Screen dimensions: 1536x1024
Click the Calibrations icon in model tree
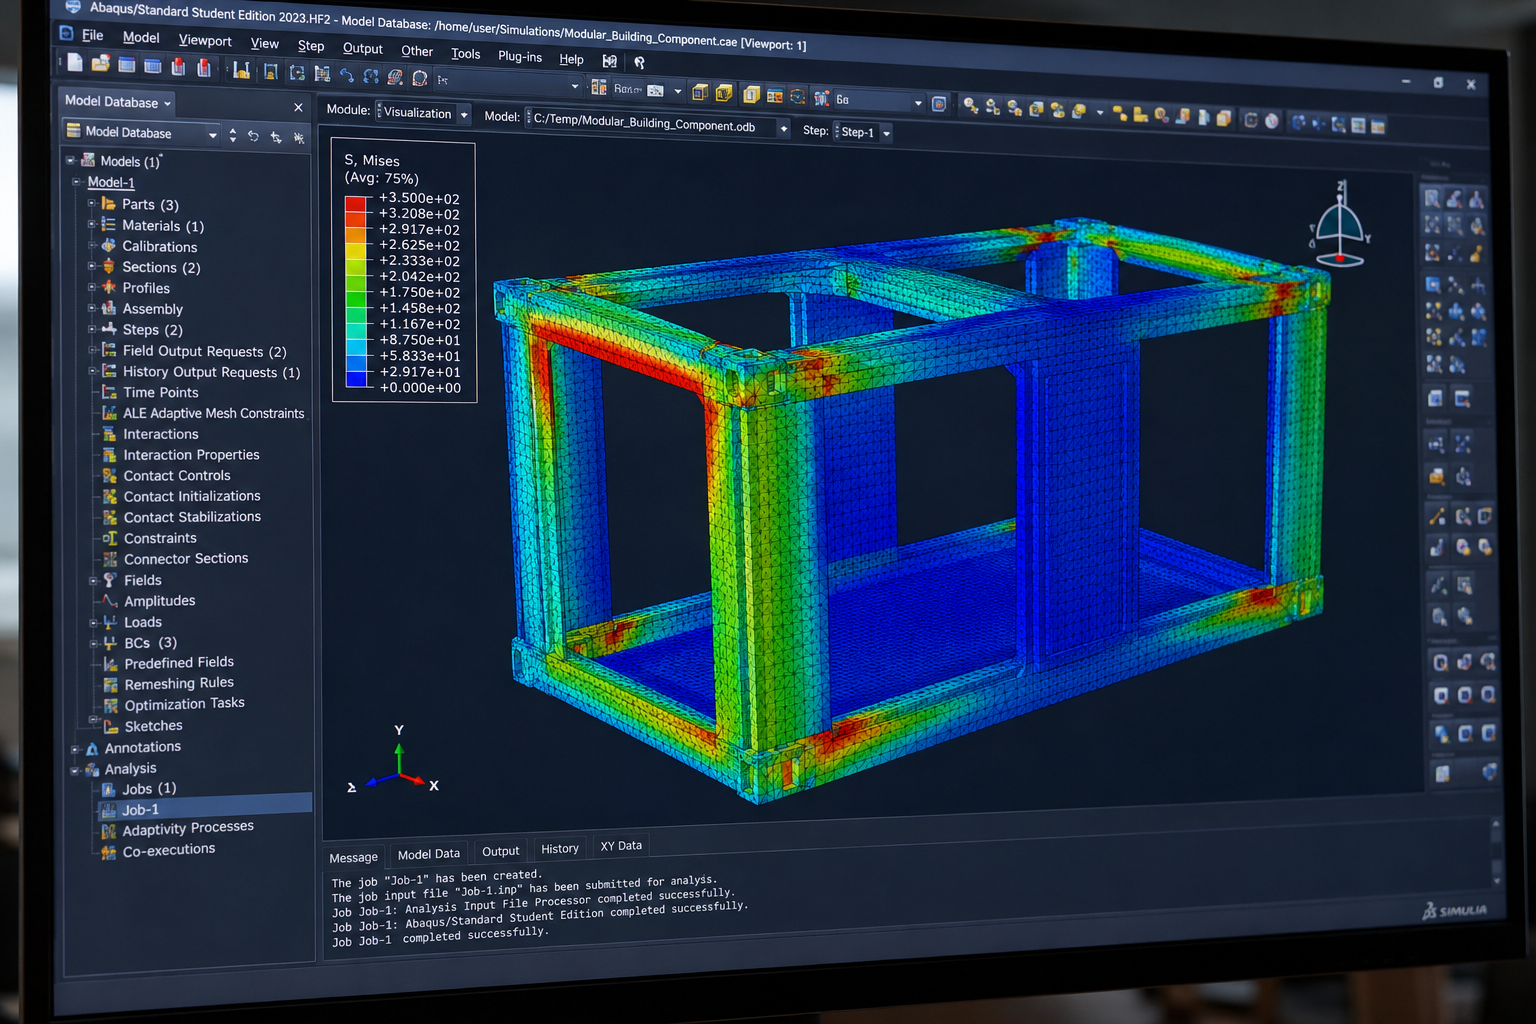[x=108, y=246]
